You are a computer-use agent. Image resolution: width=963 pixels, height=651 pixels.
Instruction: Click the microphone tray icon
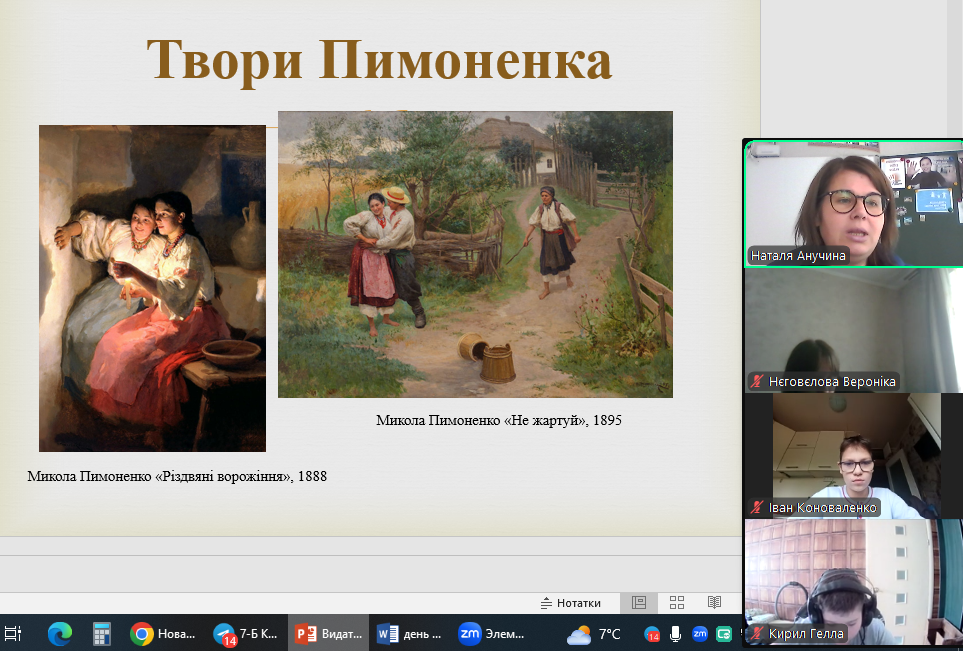click(x=676, y=634)
